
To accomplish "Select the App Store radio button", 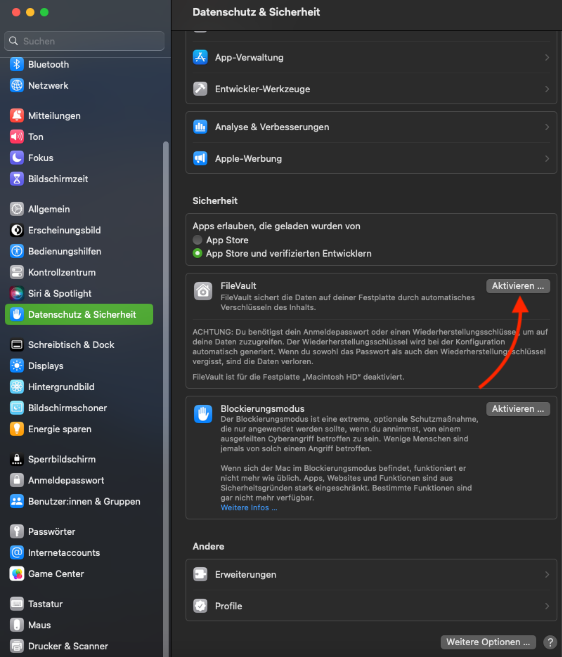I will (197, 240).
